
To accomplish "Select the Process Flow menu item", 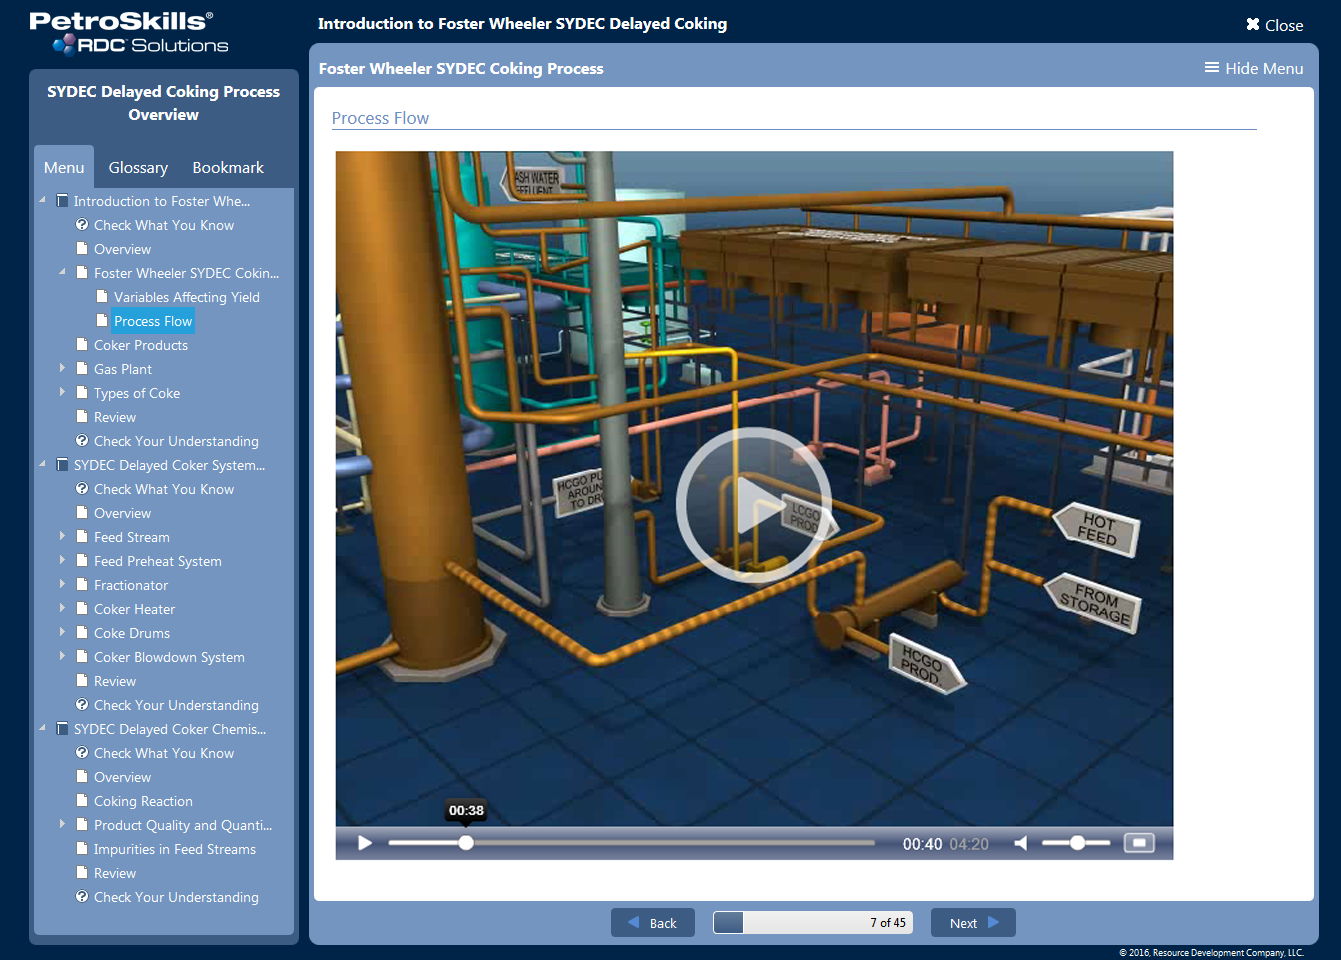I will coord(153,321).
